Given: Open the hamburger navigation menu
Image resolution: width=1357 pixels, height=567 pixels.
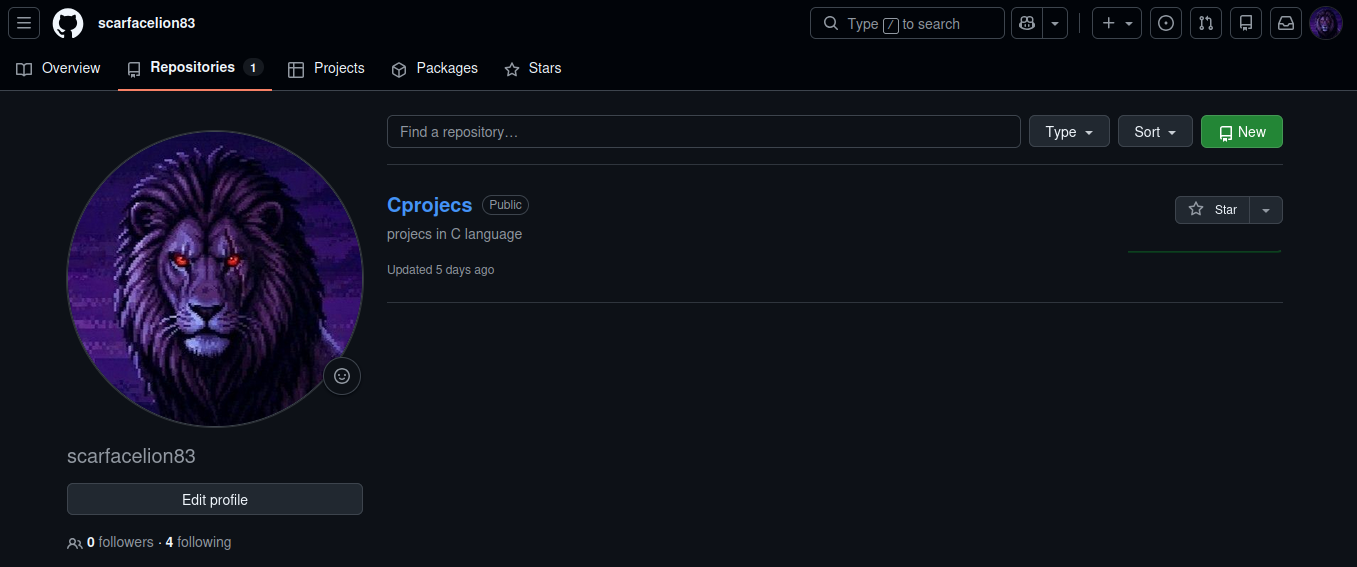Looking at the screenshot, I should coord(24,23).
